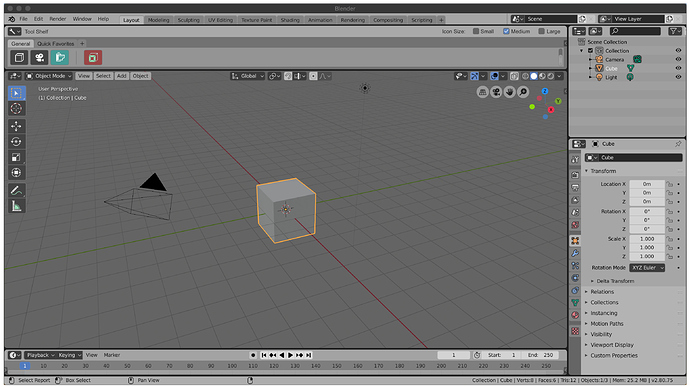Switch to solid viewport shading

(534, 76)
